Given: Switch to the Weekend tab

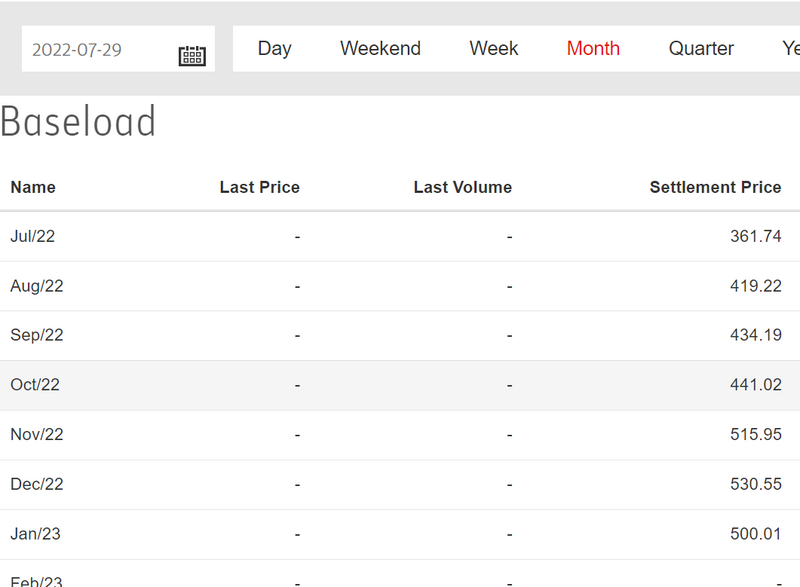Looking at the screenshot, I should pyautogui.click(x=380, y=48).
